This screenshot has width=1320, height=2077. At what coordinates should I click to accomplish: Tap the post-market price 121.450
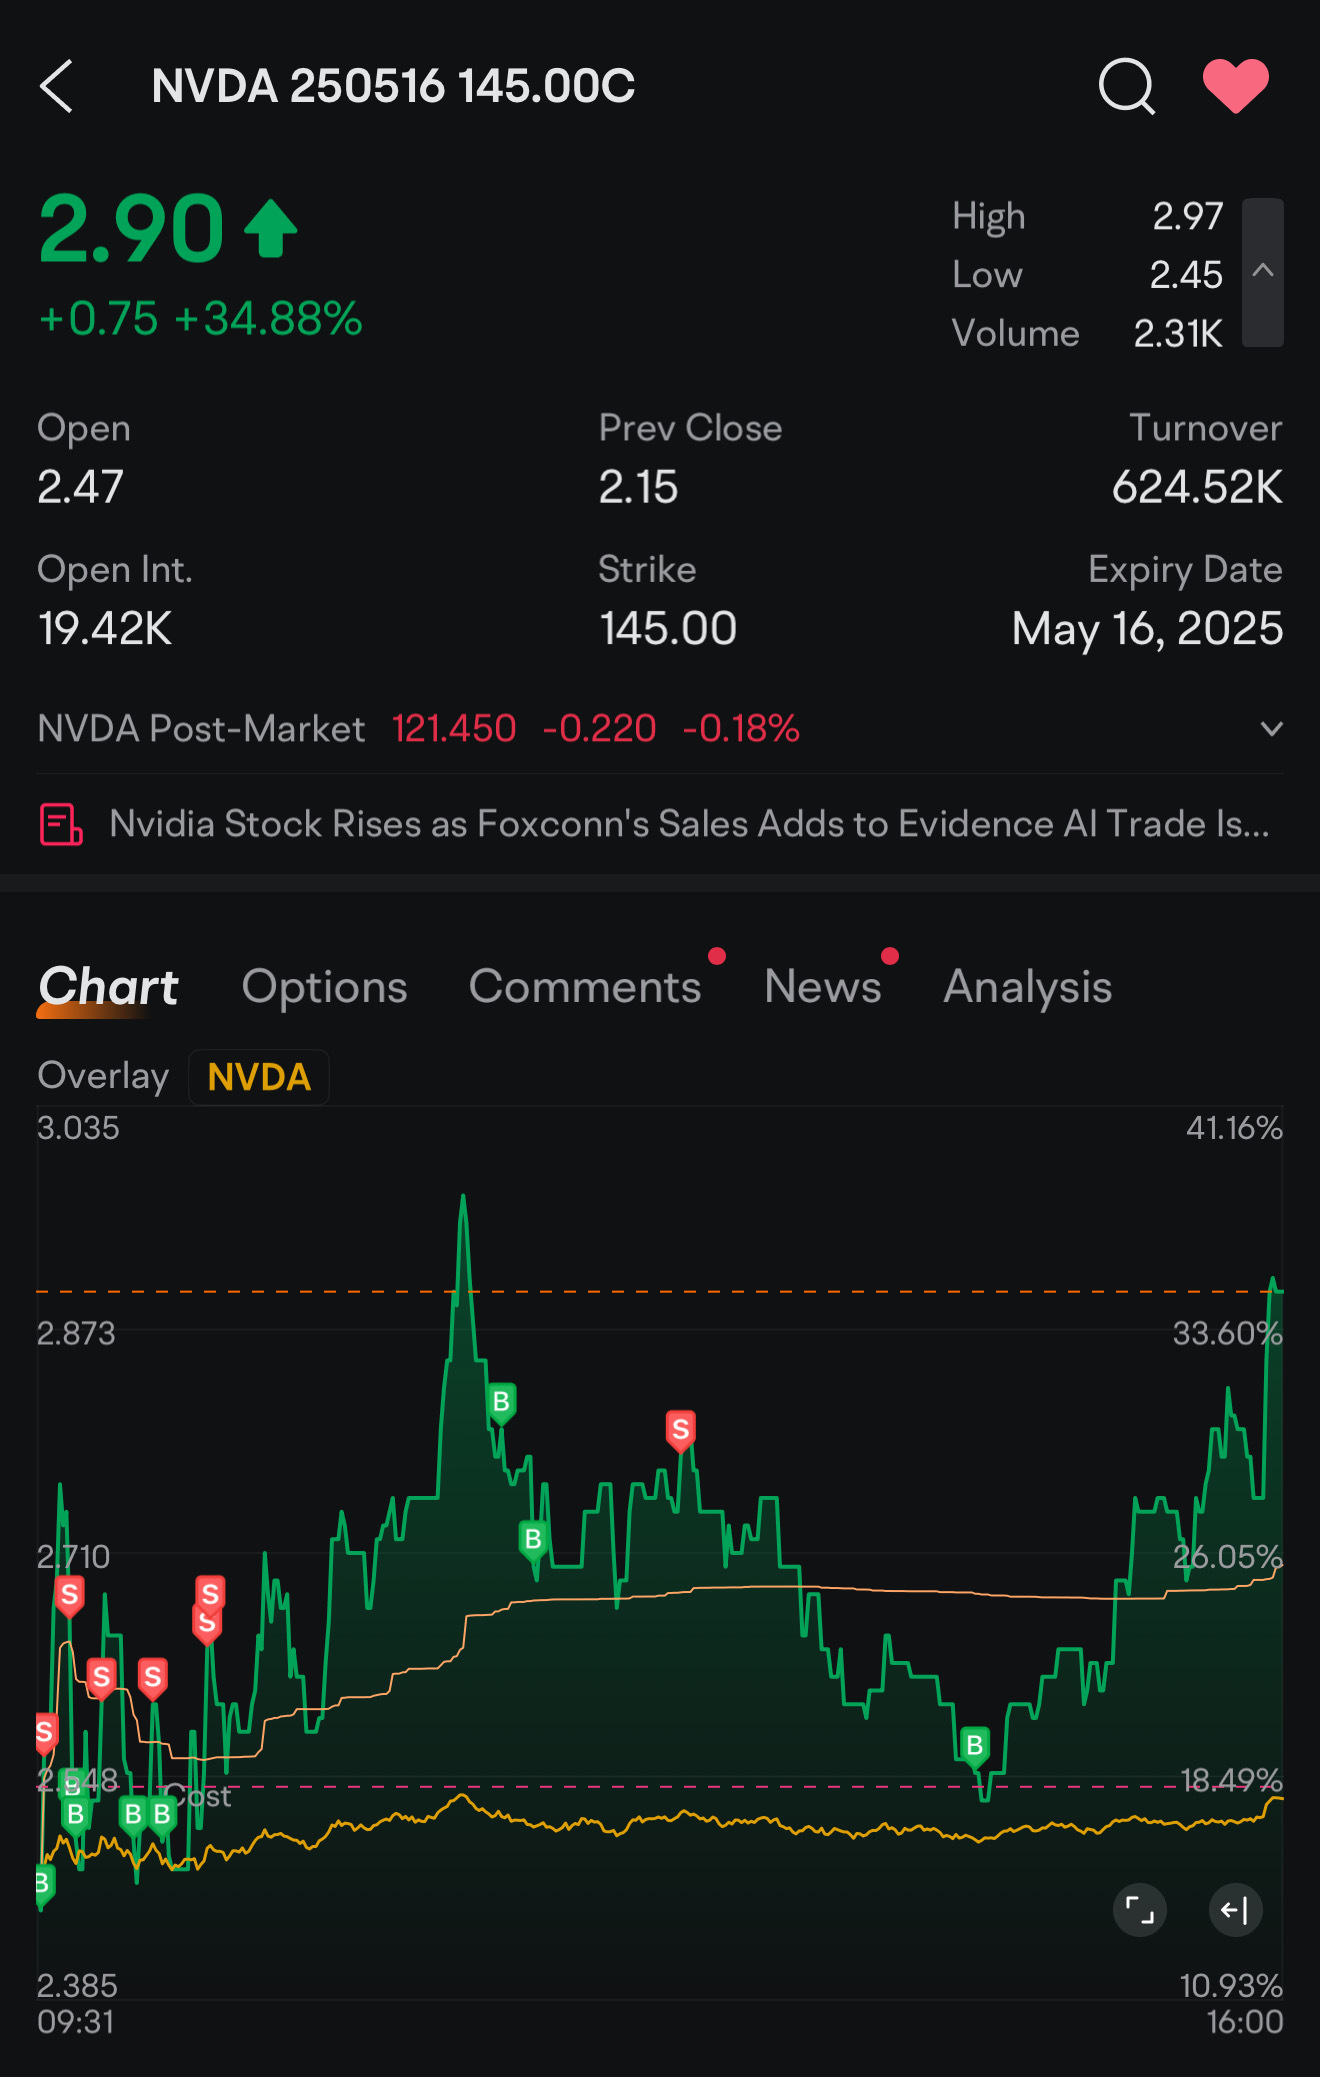(x=454, y=729)
